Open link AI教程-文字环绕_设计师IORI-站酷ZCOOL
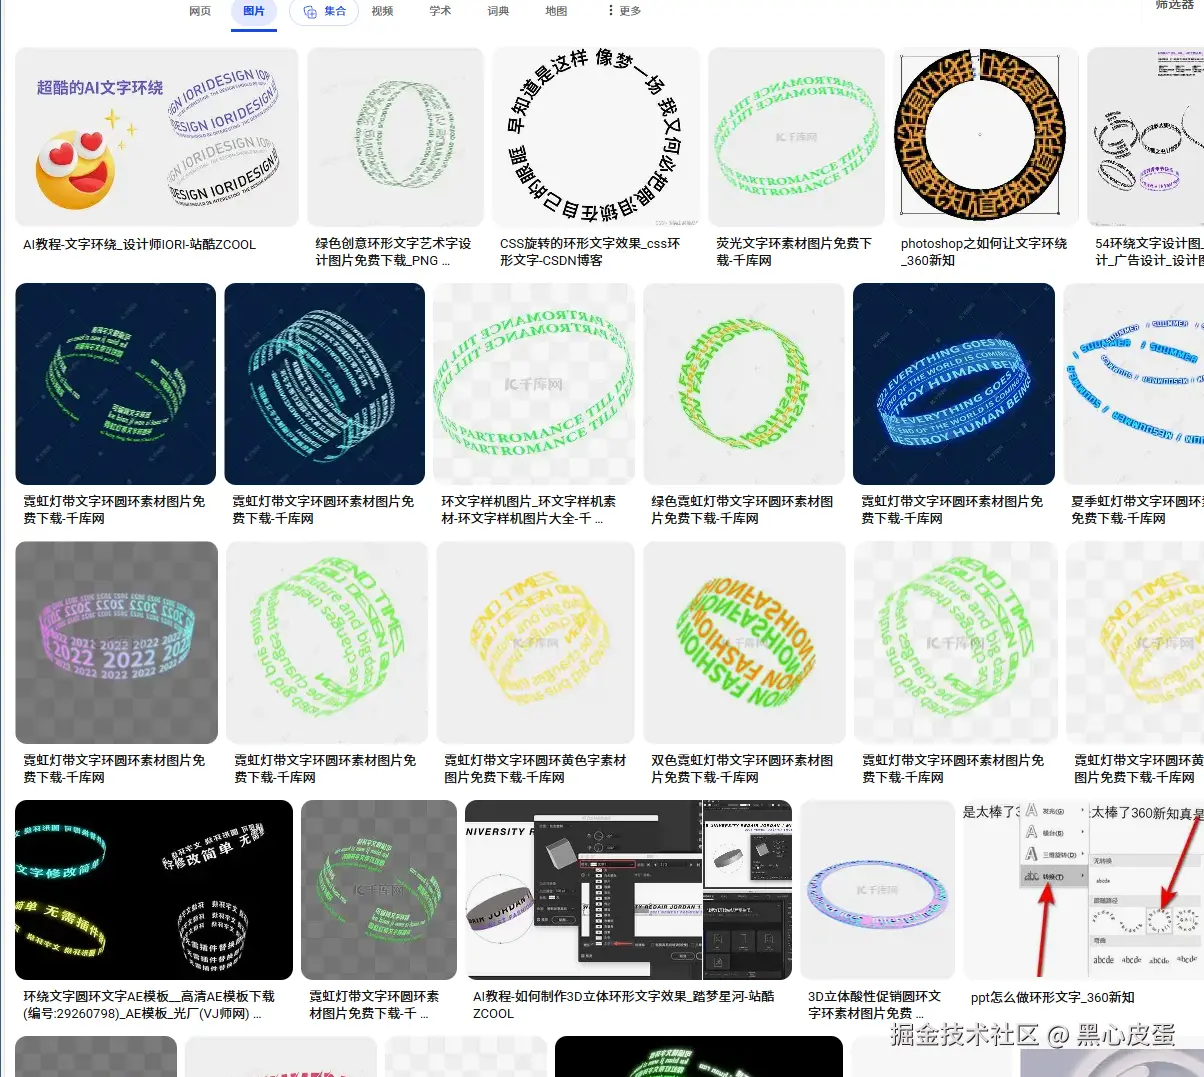Viewport: 1204px width, 1077px height. pyautogui.click(x=139, y=244)
